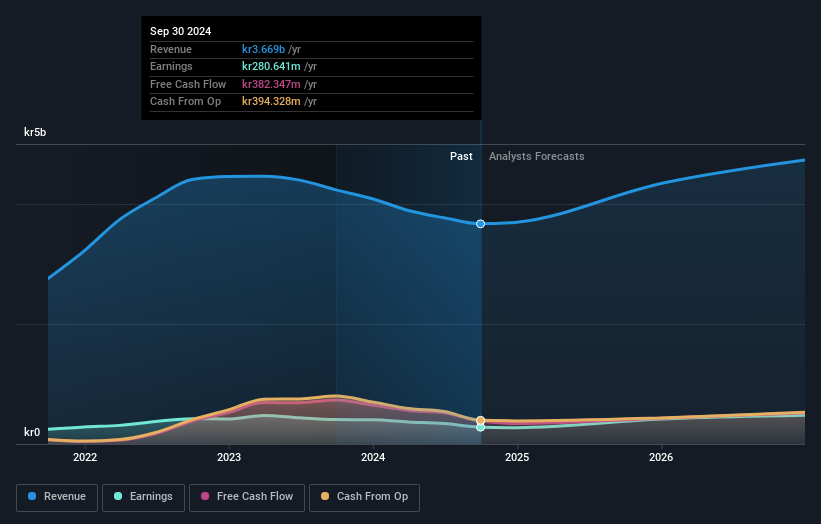821x524 pixels.
Task: Click the 2025 x-axis label
Action: coord(517,458)
